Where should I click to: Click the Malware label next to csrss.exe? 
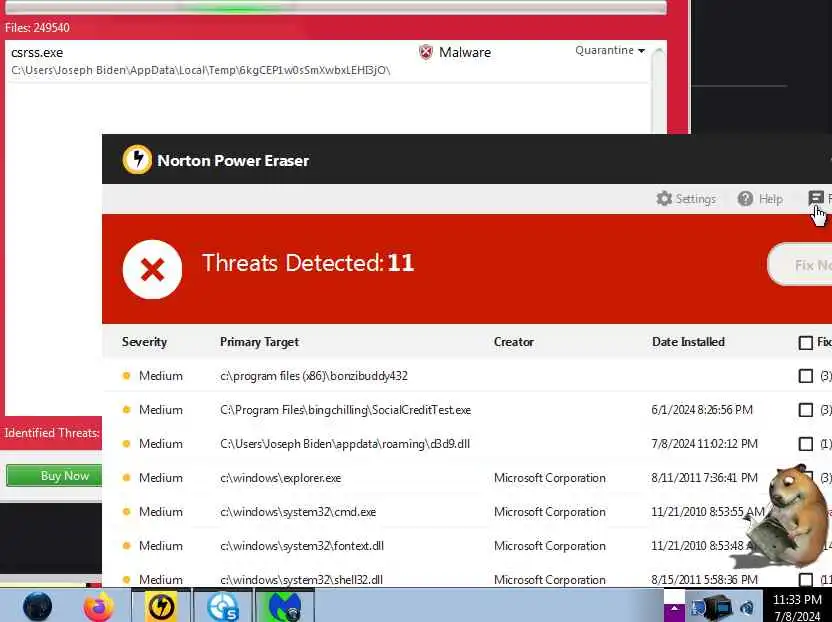[x=465, y=52]
